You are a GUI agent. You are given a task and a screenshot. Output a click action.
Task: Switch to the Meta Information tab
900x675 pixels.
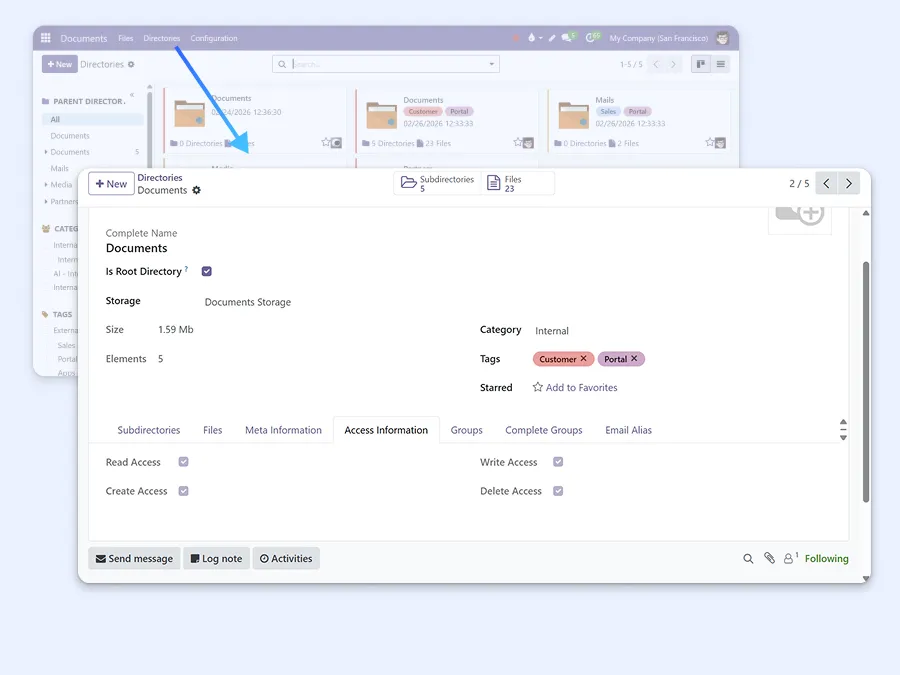[x=283, y=429]
